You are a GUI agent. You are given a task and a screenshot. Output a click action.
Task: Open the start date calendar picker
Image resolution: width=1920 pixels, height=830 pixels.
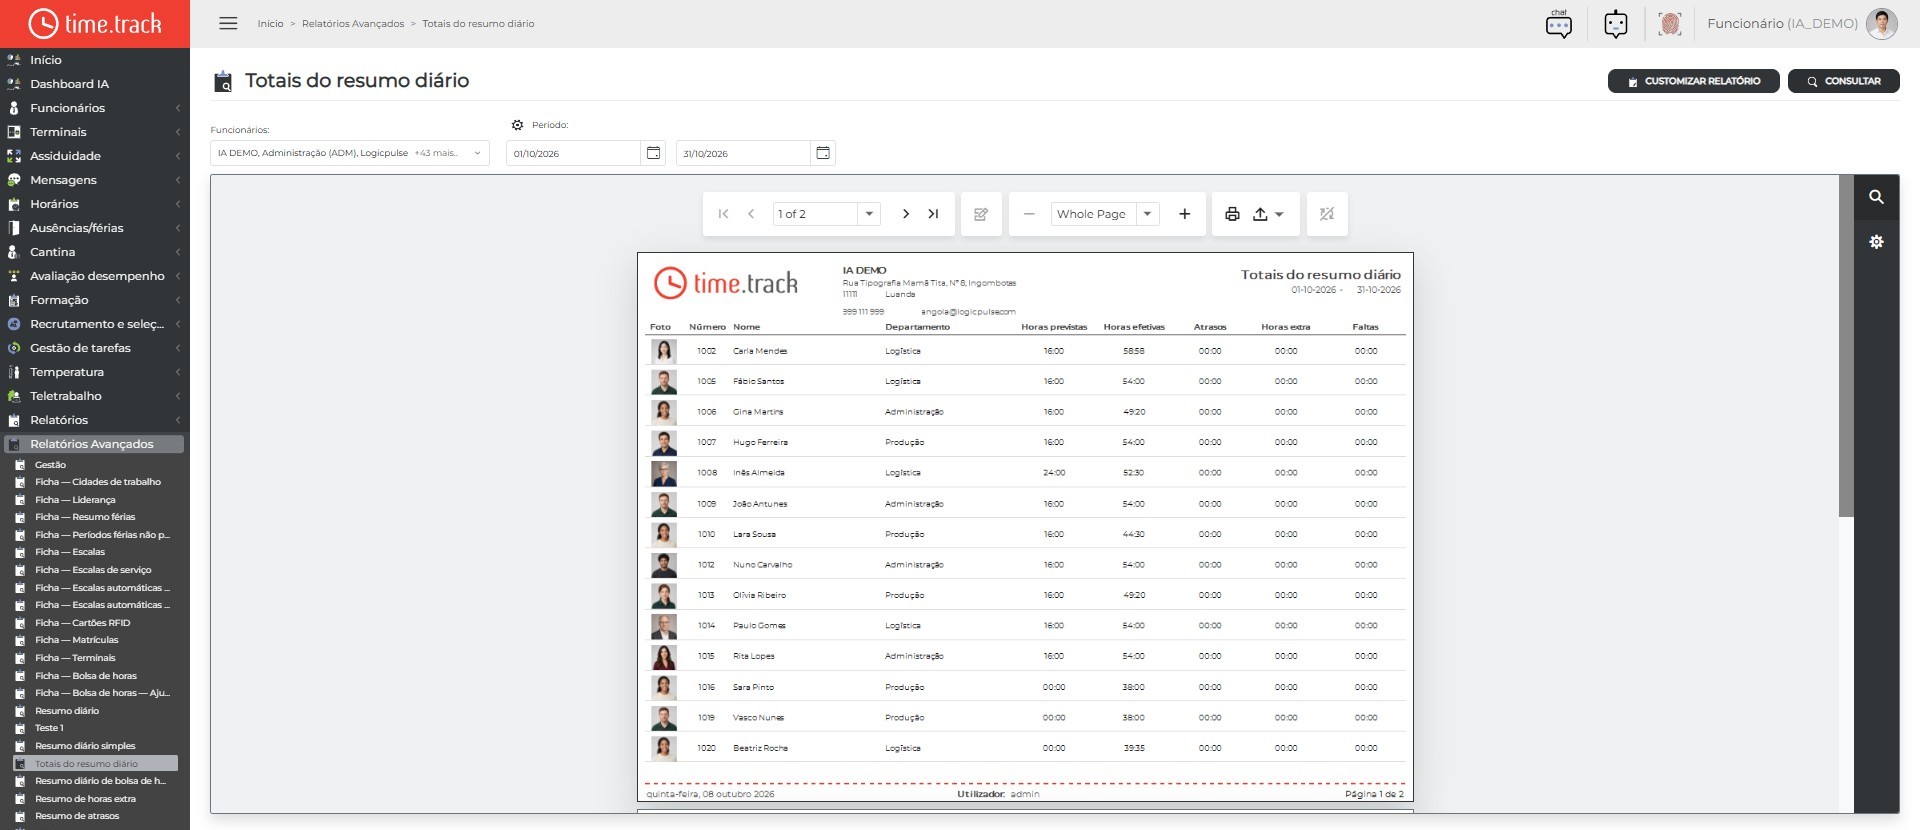pyautogui.click(x=653, y=153)
